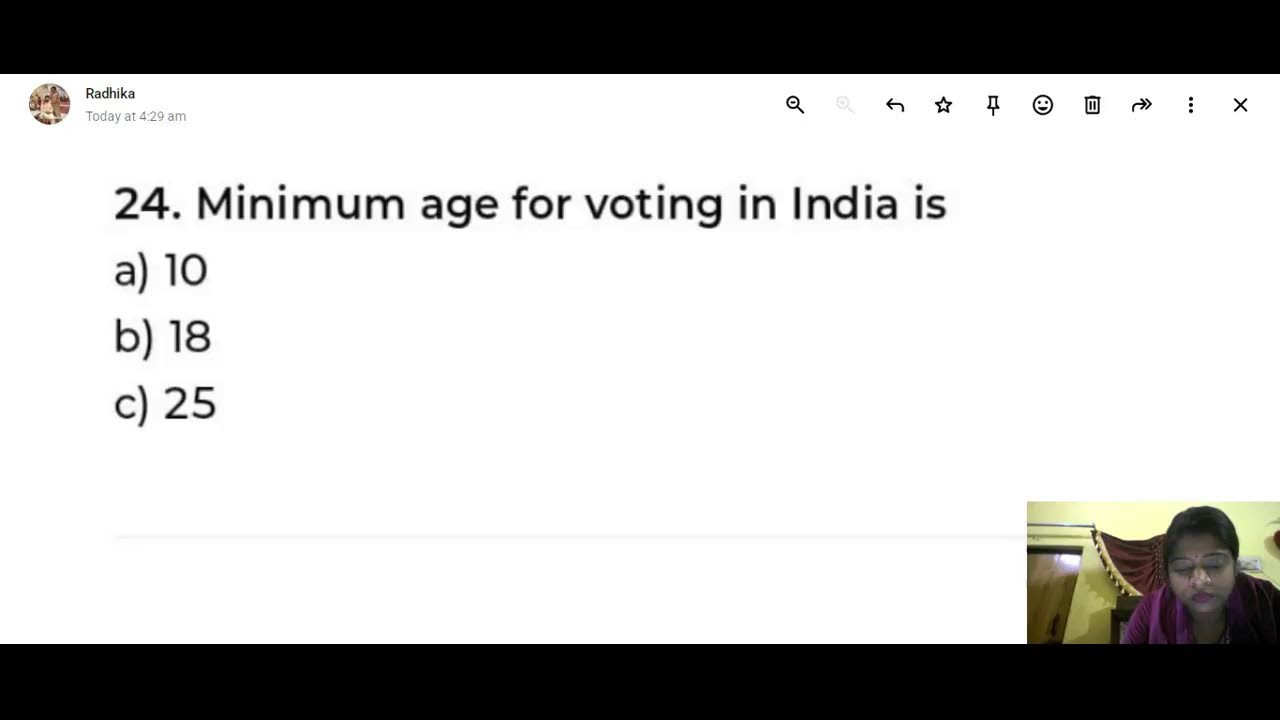Click the greyed-out zoom out magnifier
Image resolution: width=1280 pixels, height=720 pixels.
tap(845, 105)
